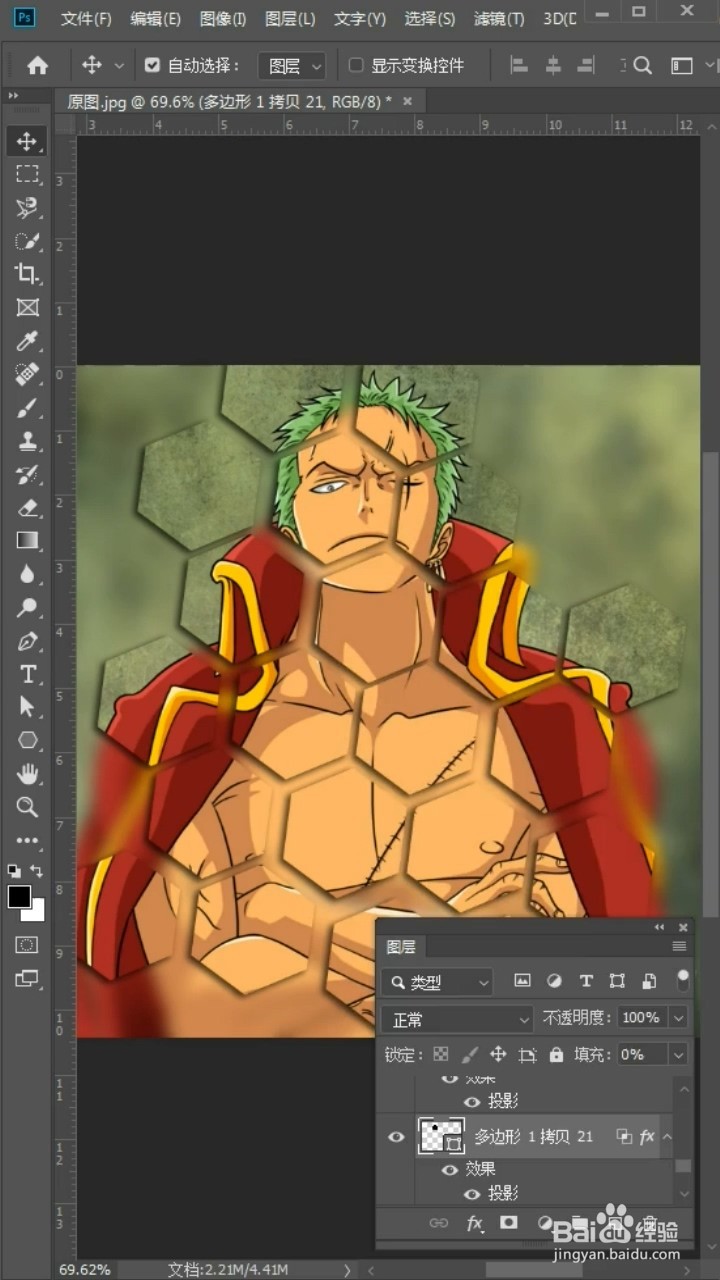720x1280 pixels.
Task: Select the Polygon shape tool
Action: click(27, 740)
